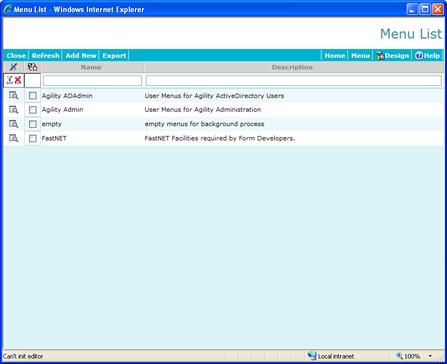Open Menu in the toolbar

(360, 56)
